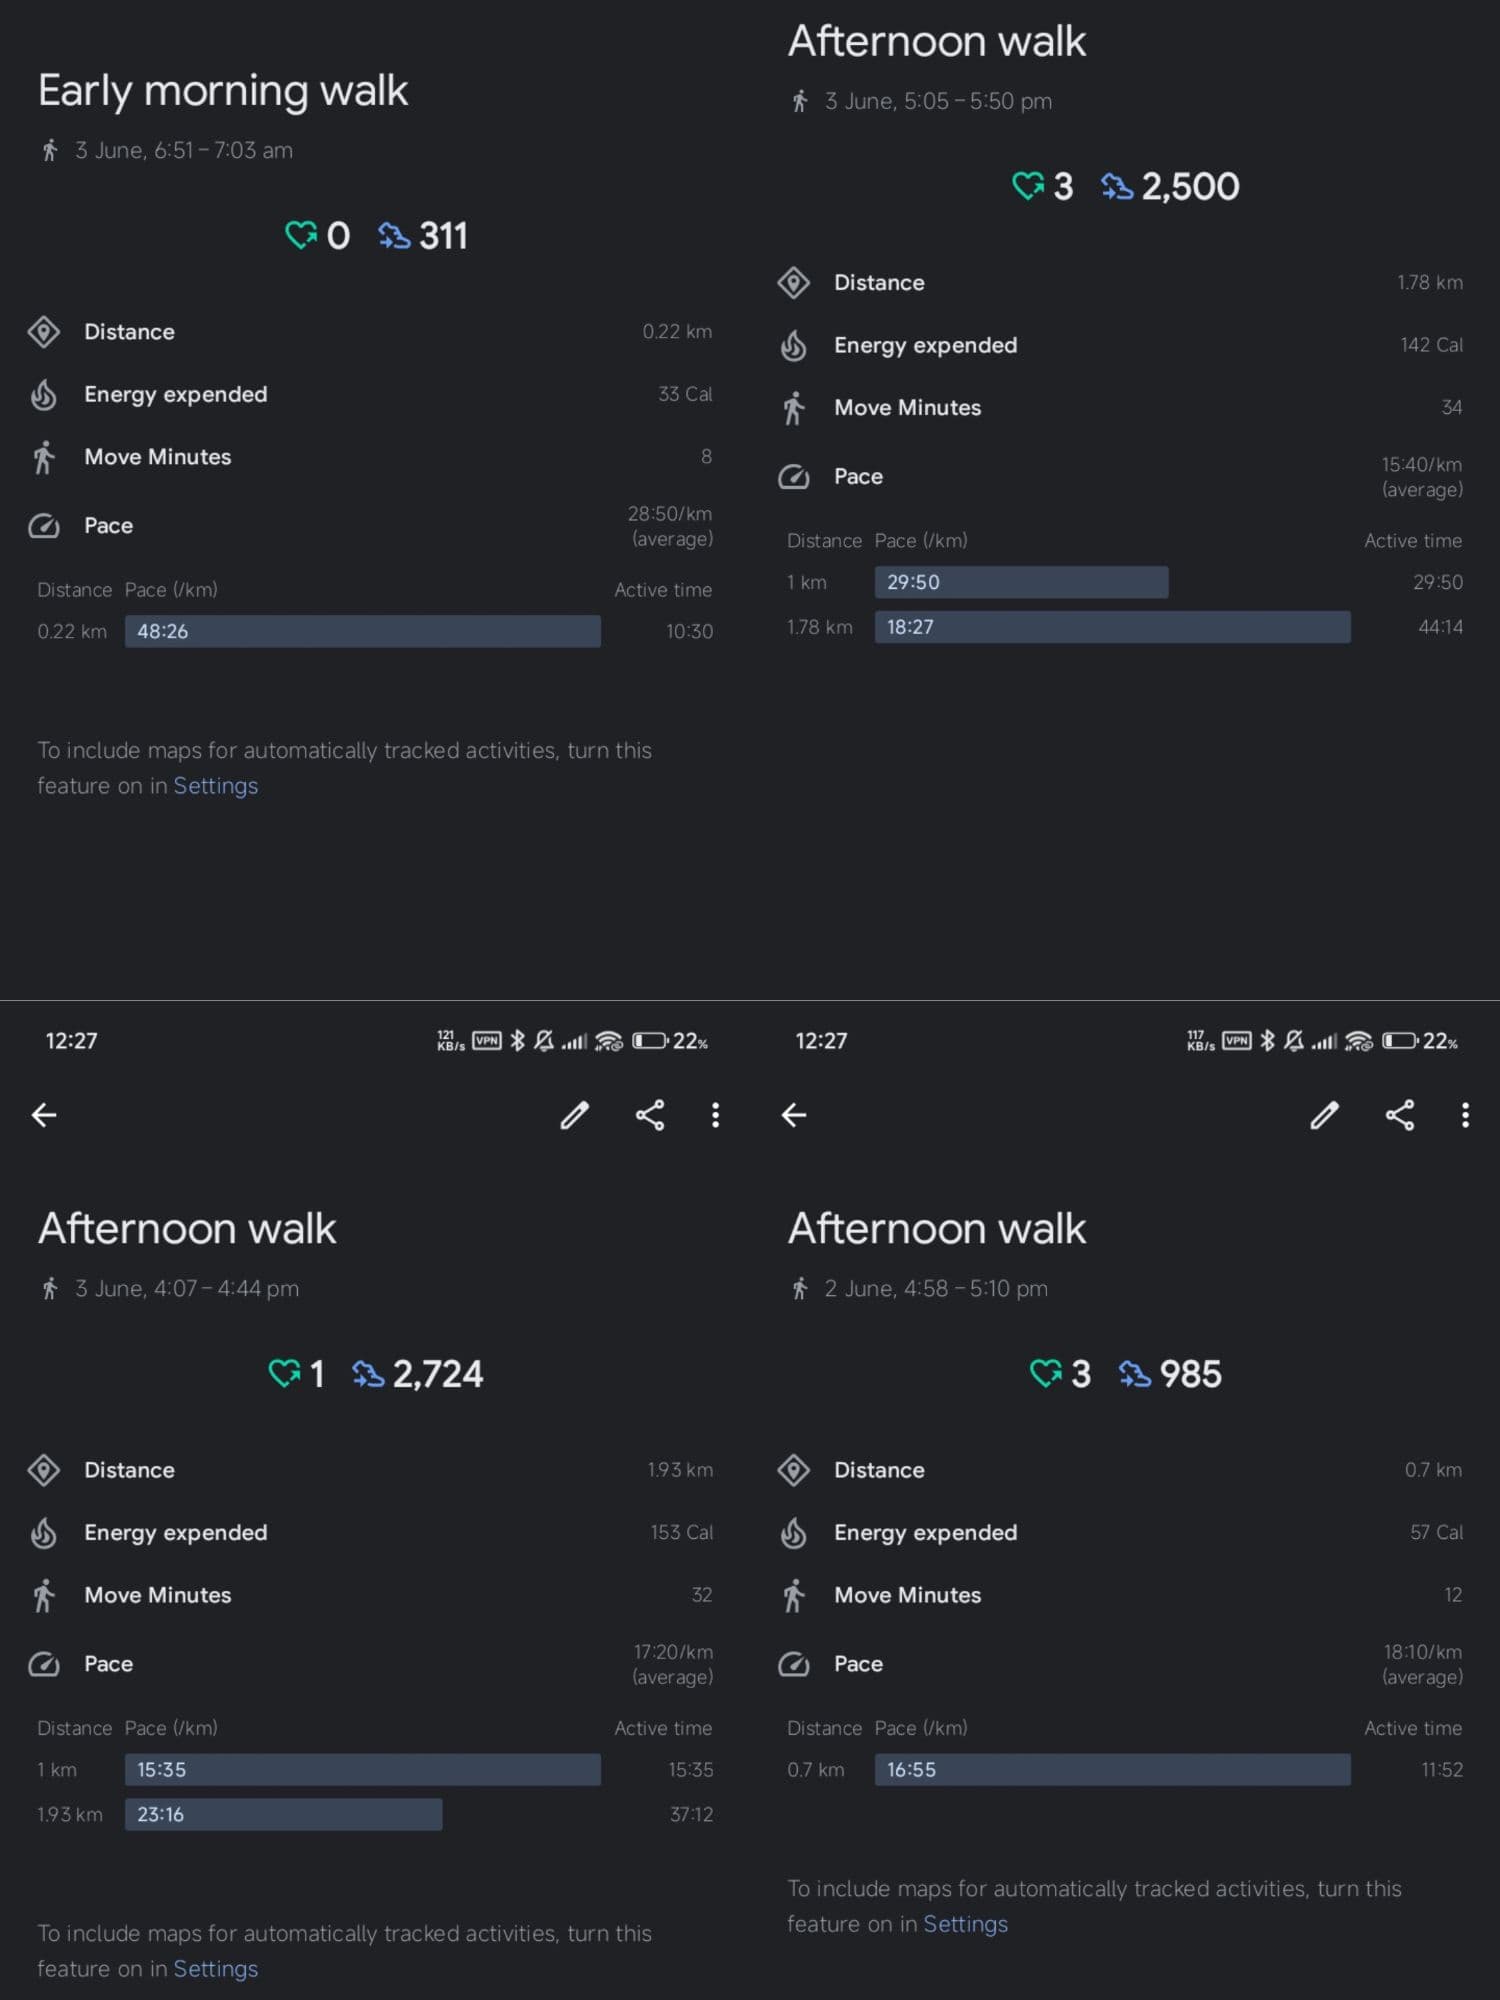Image resolution: width=1500 pixels, height=2000 pixels.
Task: Edit the 3 June 4:07 pm afternoon walk
Action: point(575,1115)
